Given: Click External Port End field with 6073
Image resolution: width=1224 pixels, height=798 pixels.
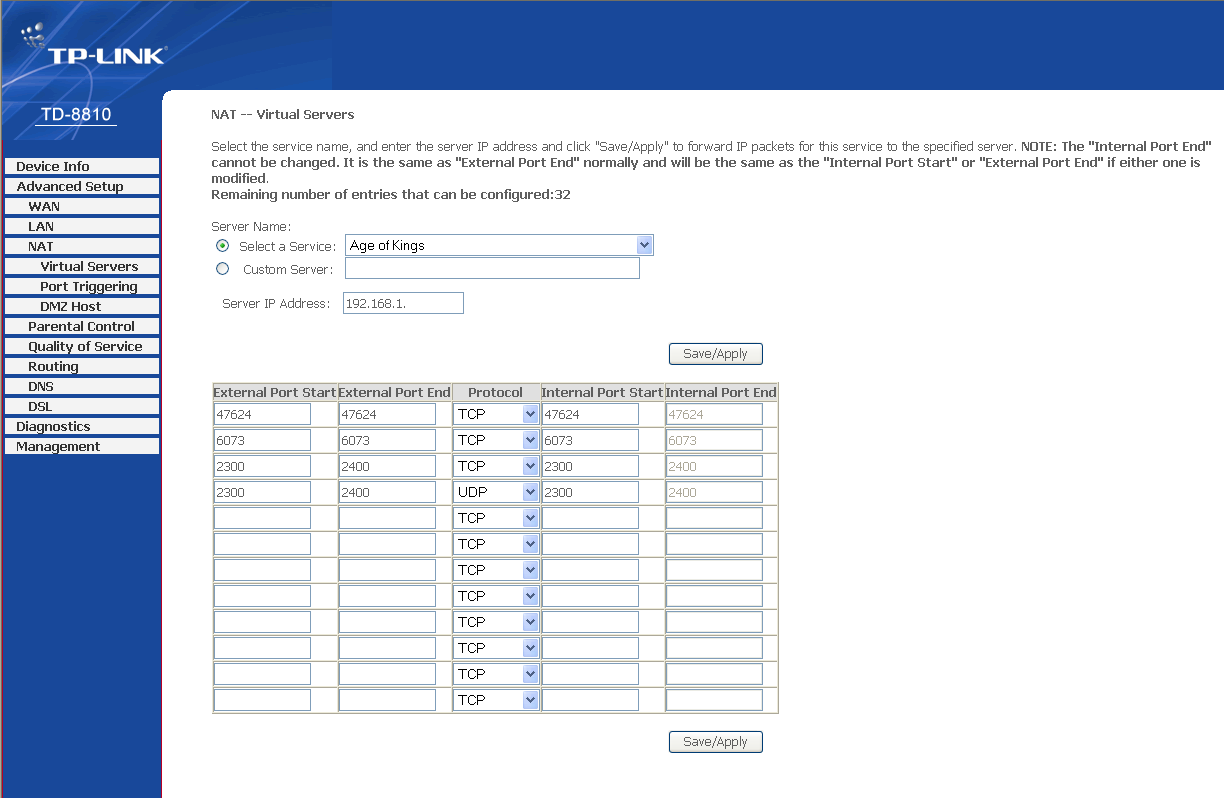Looking at the screenshot, I should [387, 440].
